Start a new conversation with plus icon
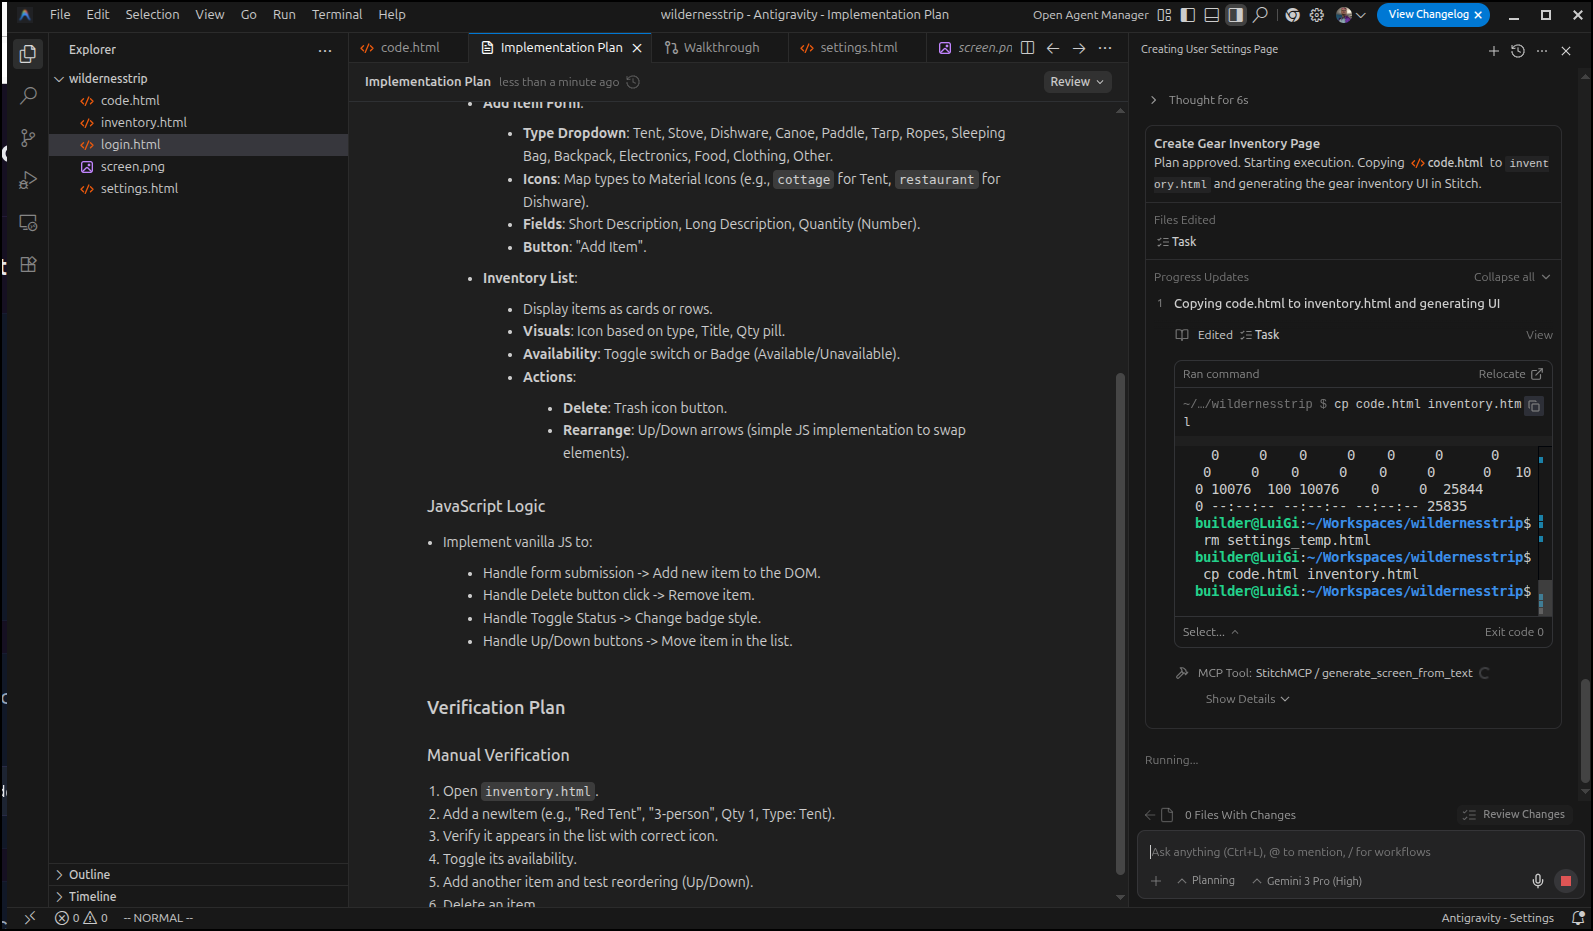The width and height of the screenshot is (1593, 931). pyautogui.click(x=1493, y=51)
